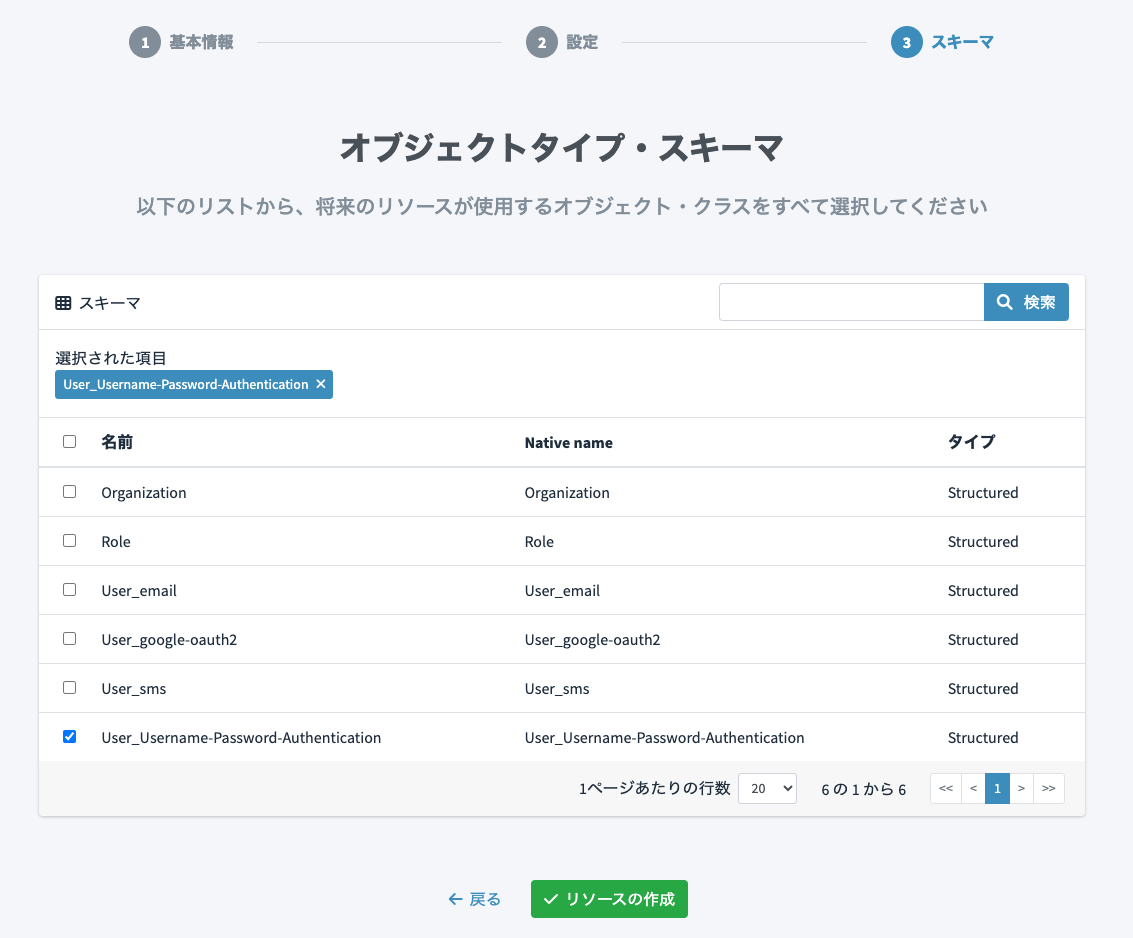
Task: Sort by the Native name column header
Action: coord(569,442)
